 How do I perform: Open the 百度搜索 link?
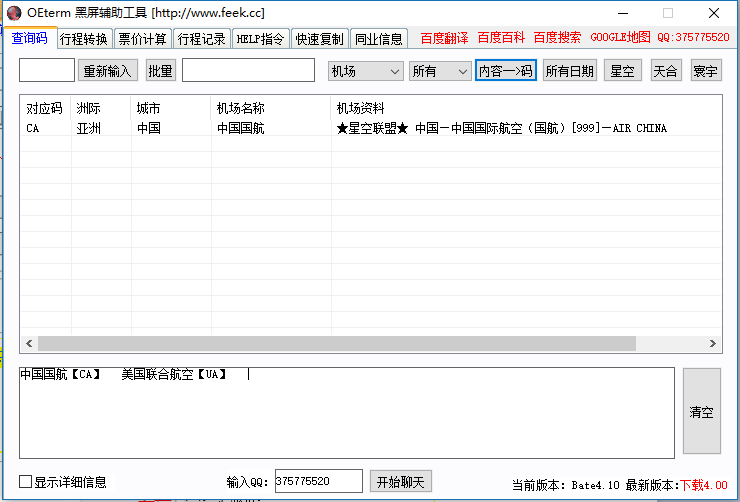click(x=557, y=38)
